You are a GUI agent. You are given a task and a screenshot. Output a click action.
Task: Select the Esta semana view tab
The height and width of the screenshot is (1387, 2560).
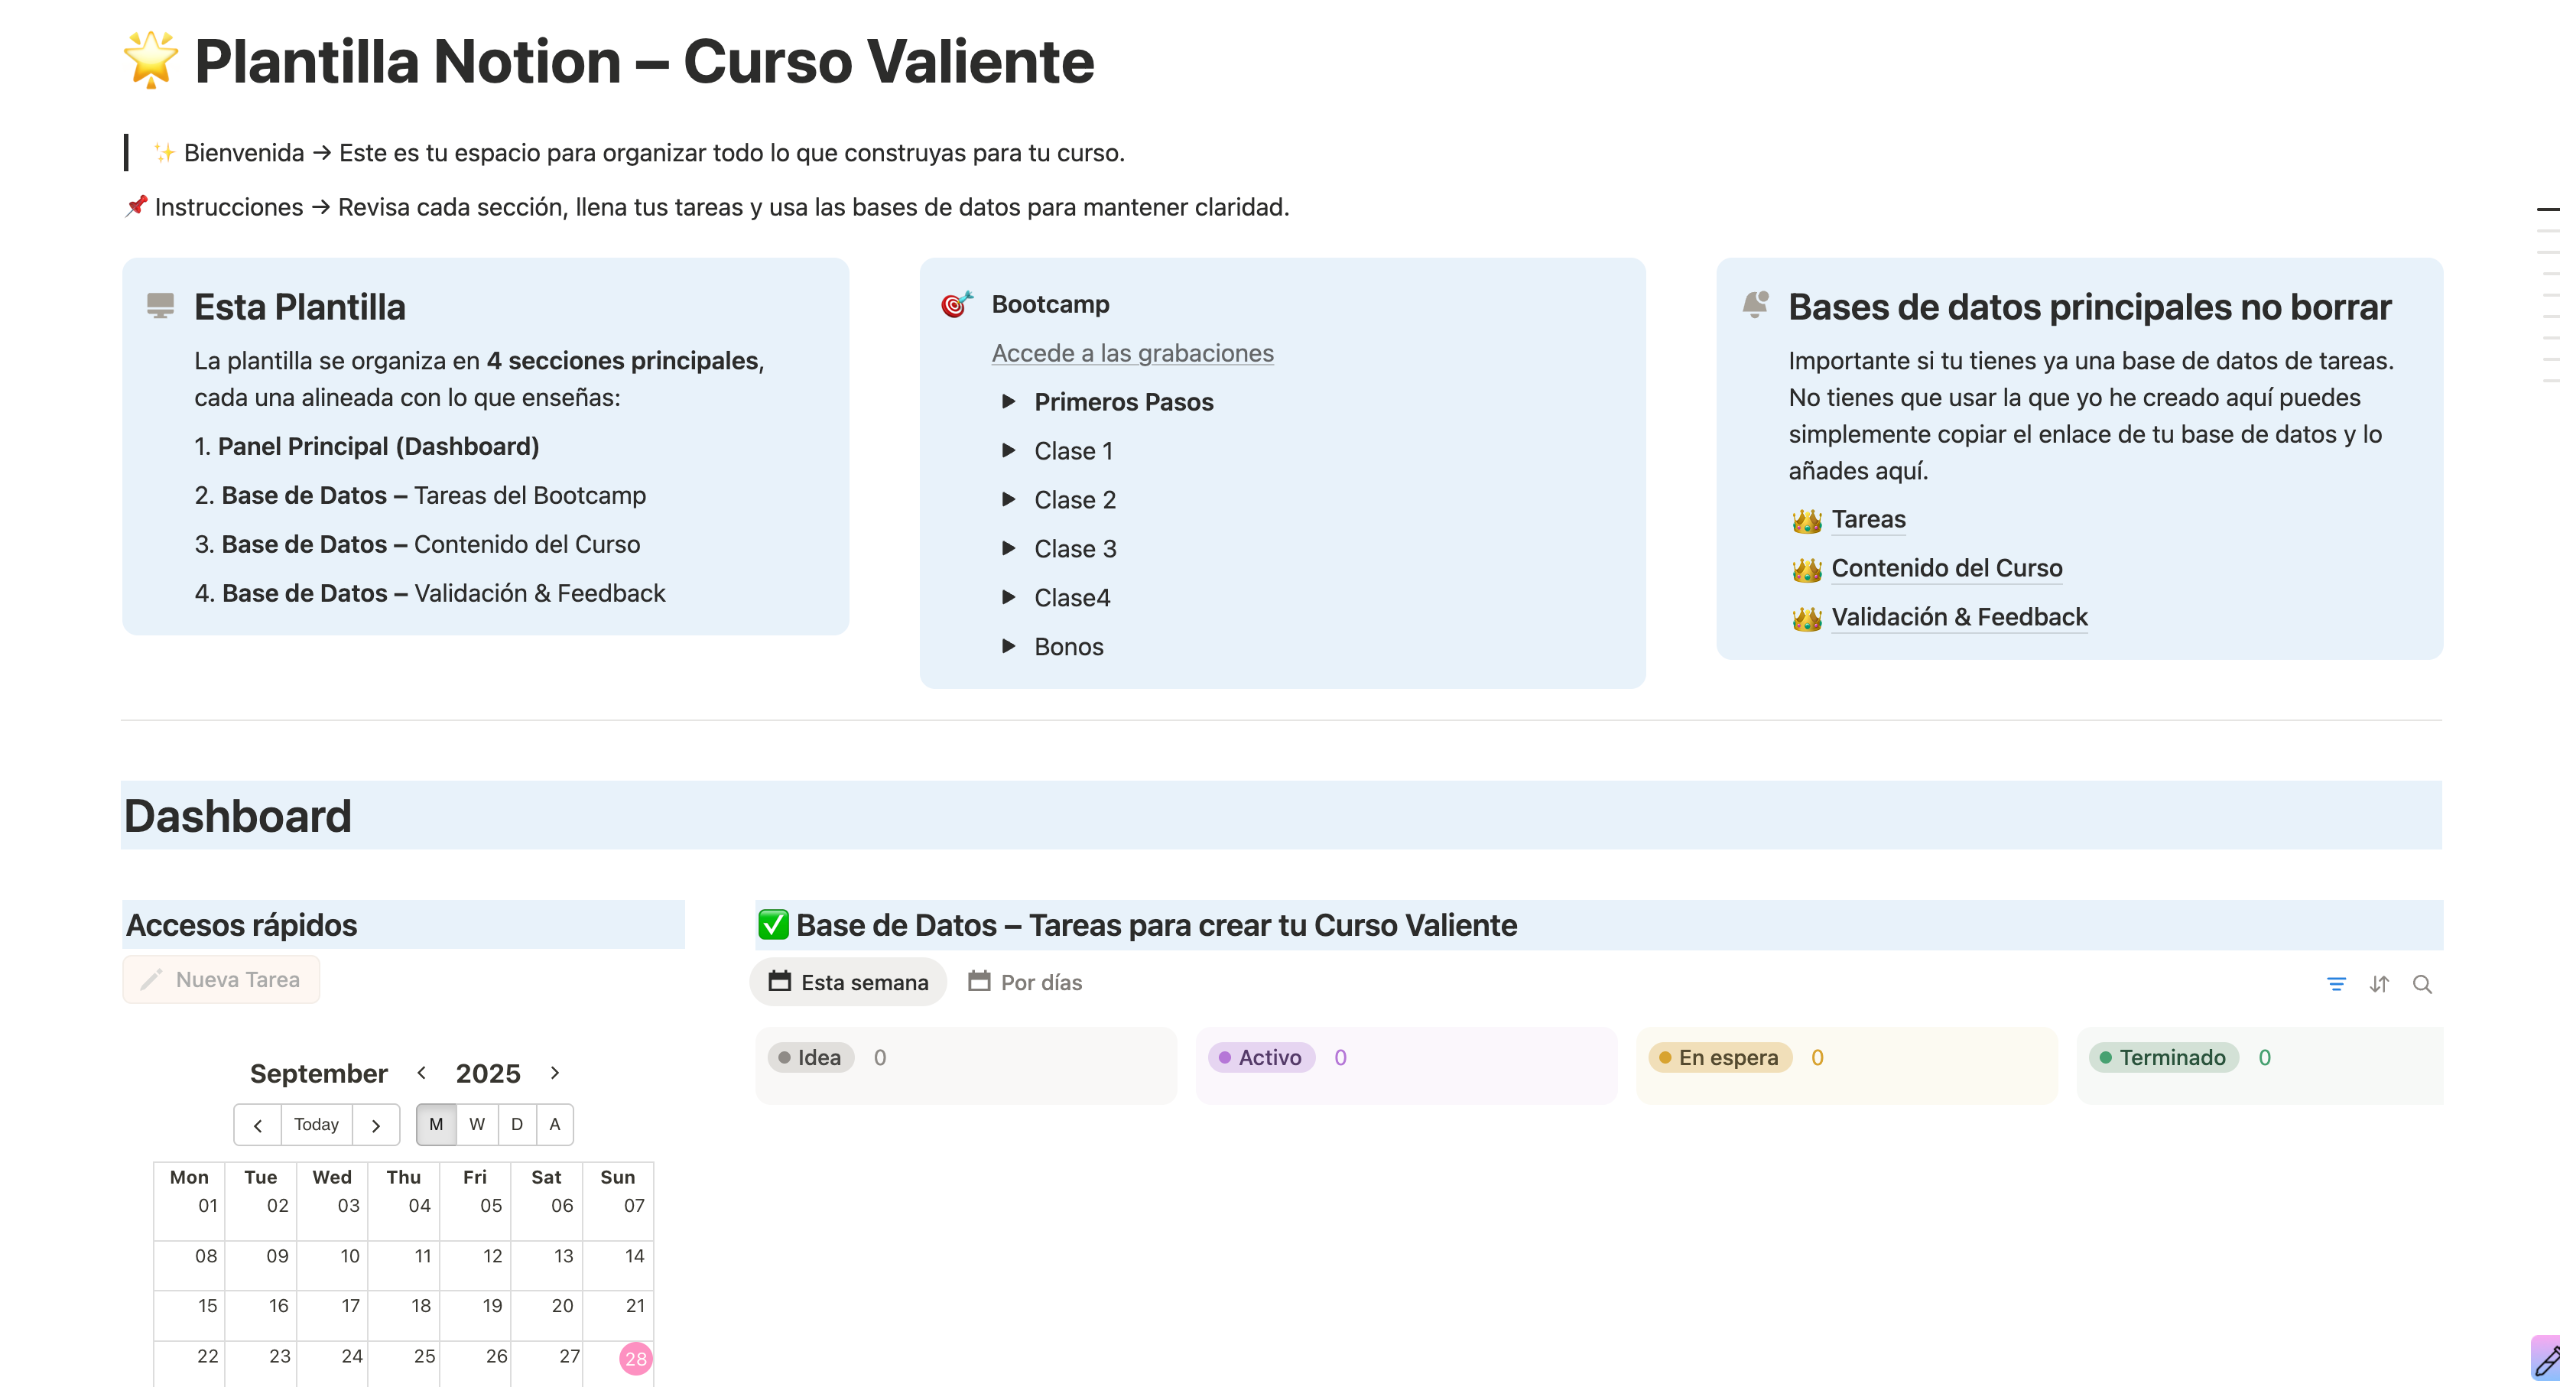849,982
